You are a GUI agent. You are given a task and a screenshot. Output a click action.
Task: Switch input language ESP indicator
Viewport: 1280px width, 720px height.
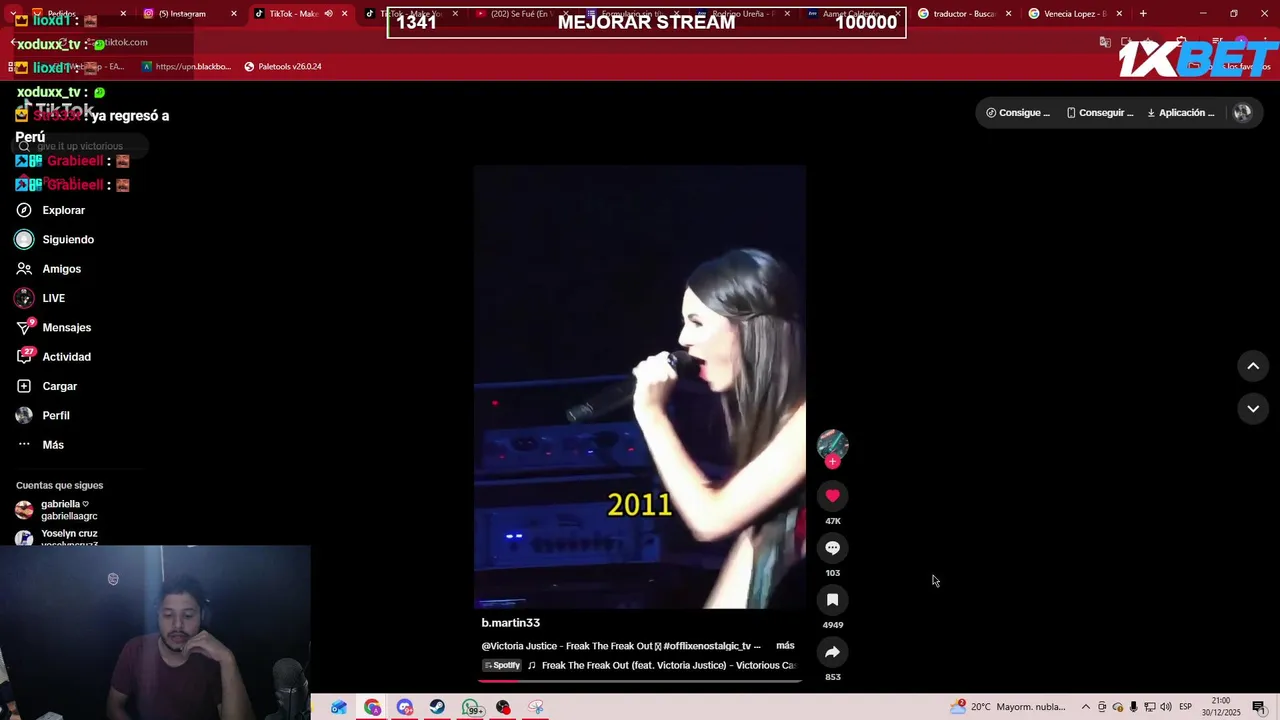(x=1185, y=707)
